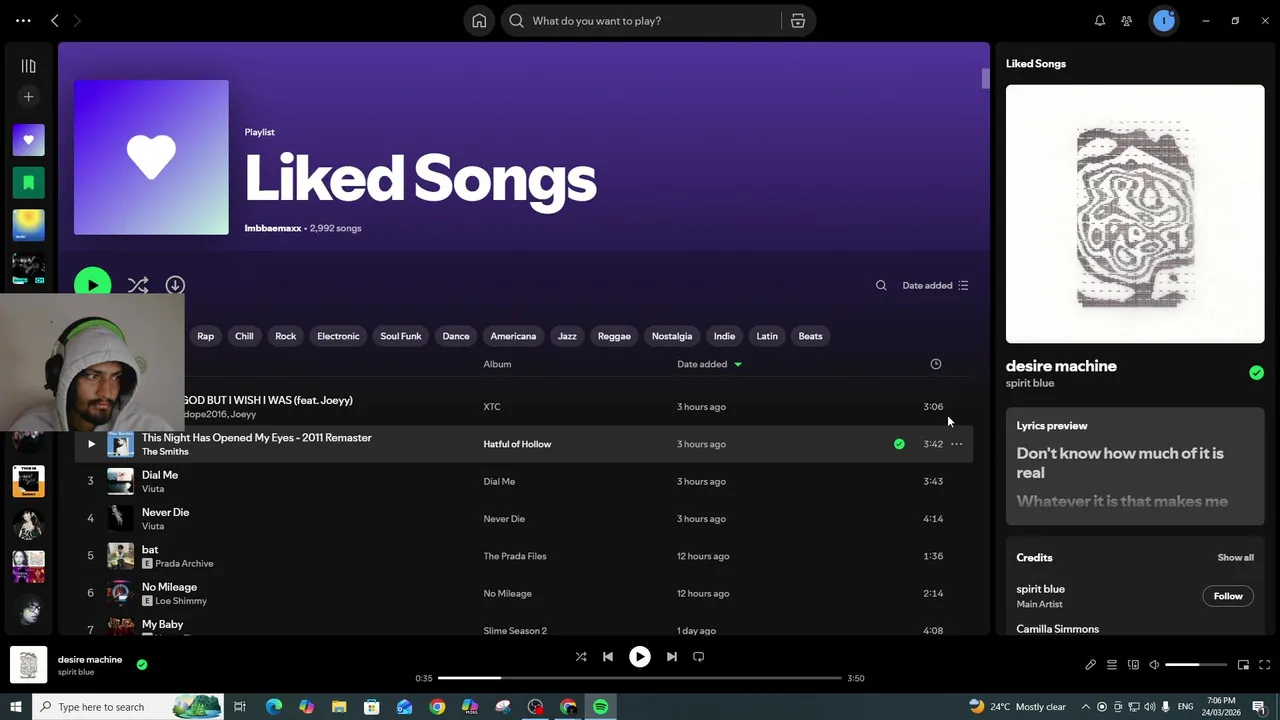This screenshot has width=1280, height=720.
Task: Open the three-dot app menu top left
Action: [23, 21]
